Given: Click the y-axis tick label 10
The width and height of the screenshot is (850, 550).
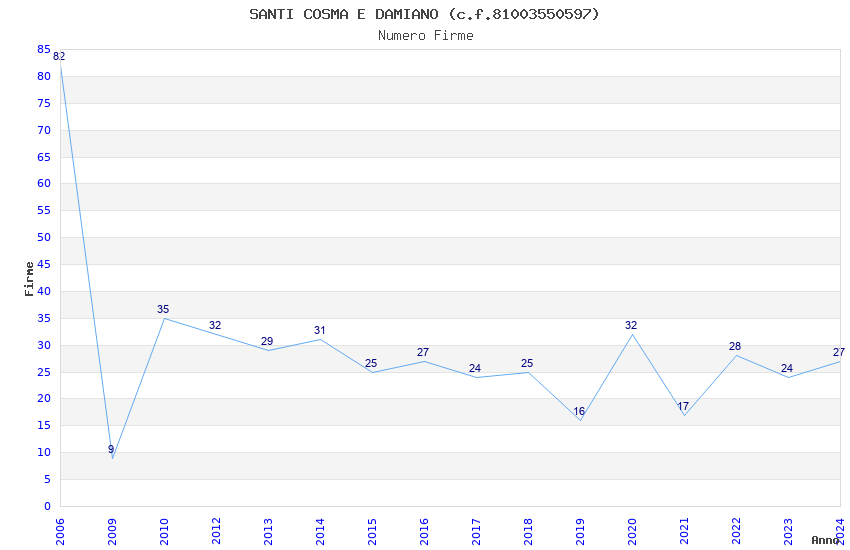Looking at the screenshot, I should 44,452.
